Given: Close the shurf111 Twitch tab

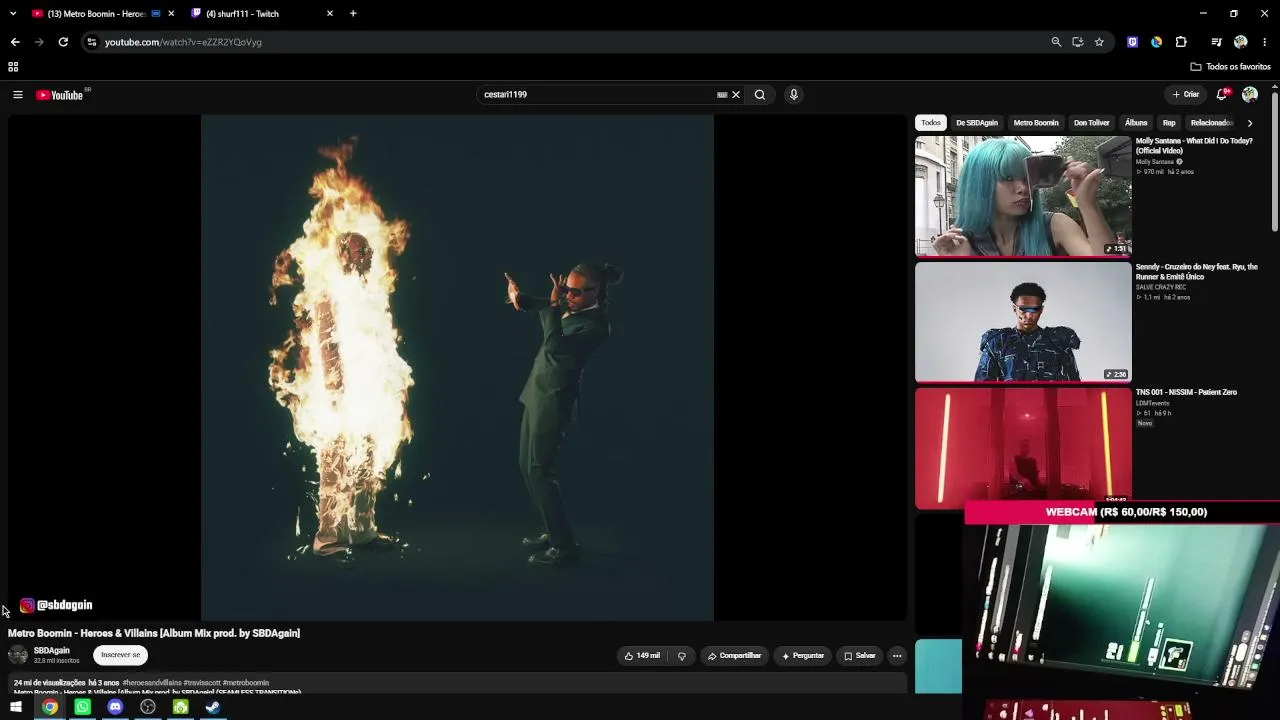Looking at the screenshot, I should point(330,14).
